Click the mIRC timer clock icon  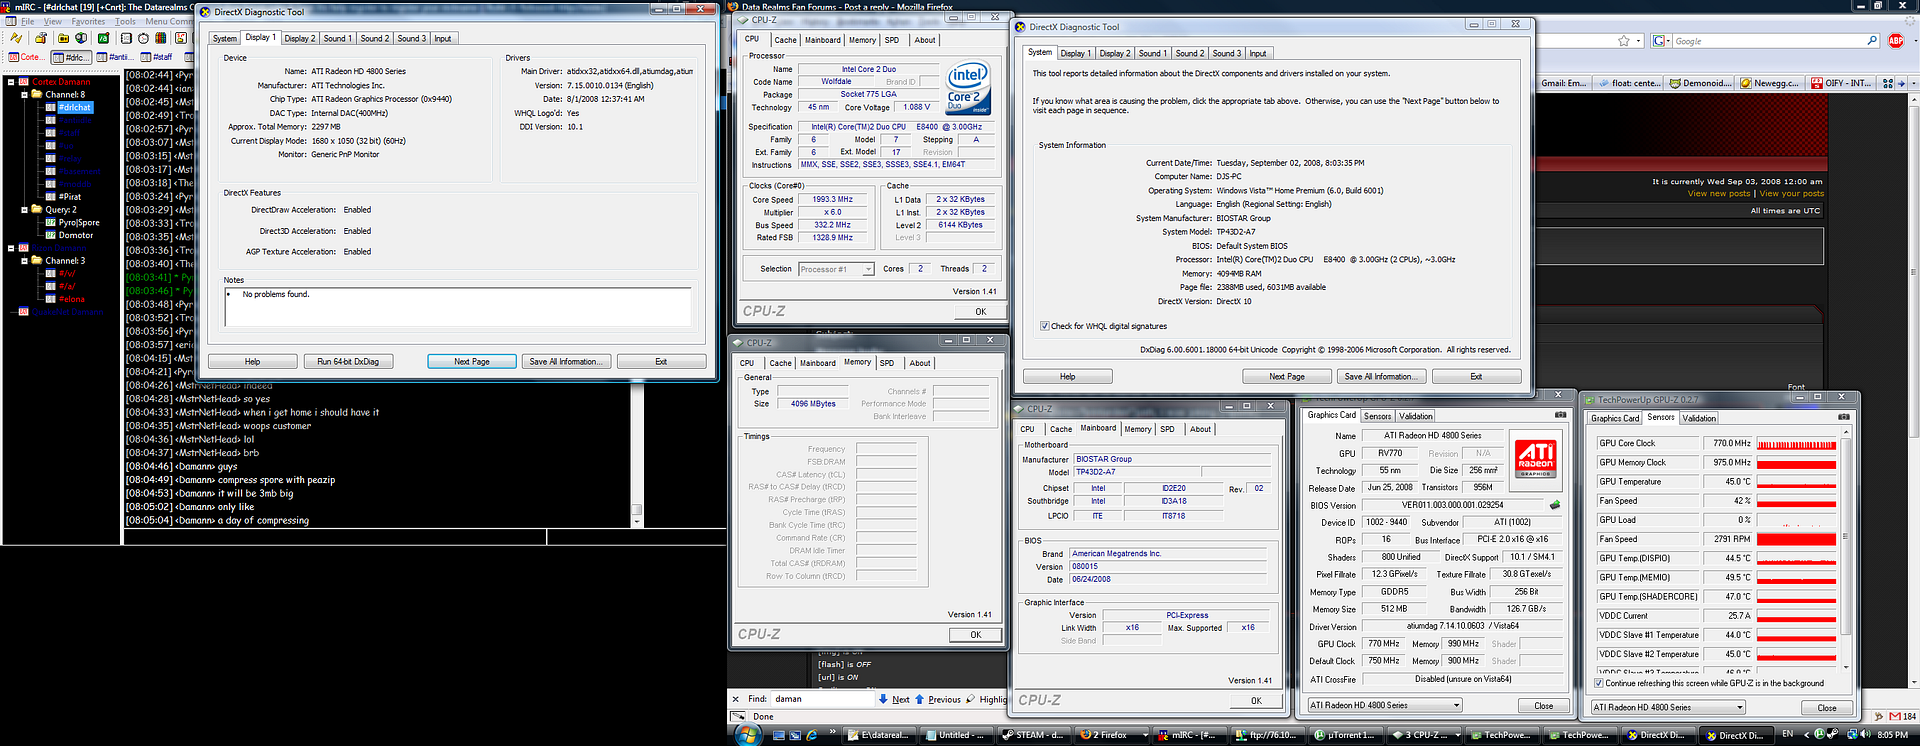(x=144, y=39)
